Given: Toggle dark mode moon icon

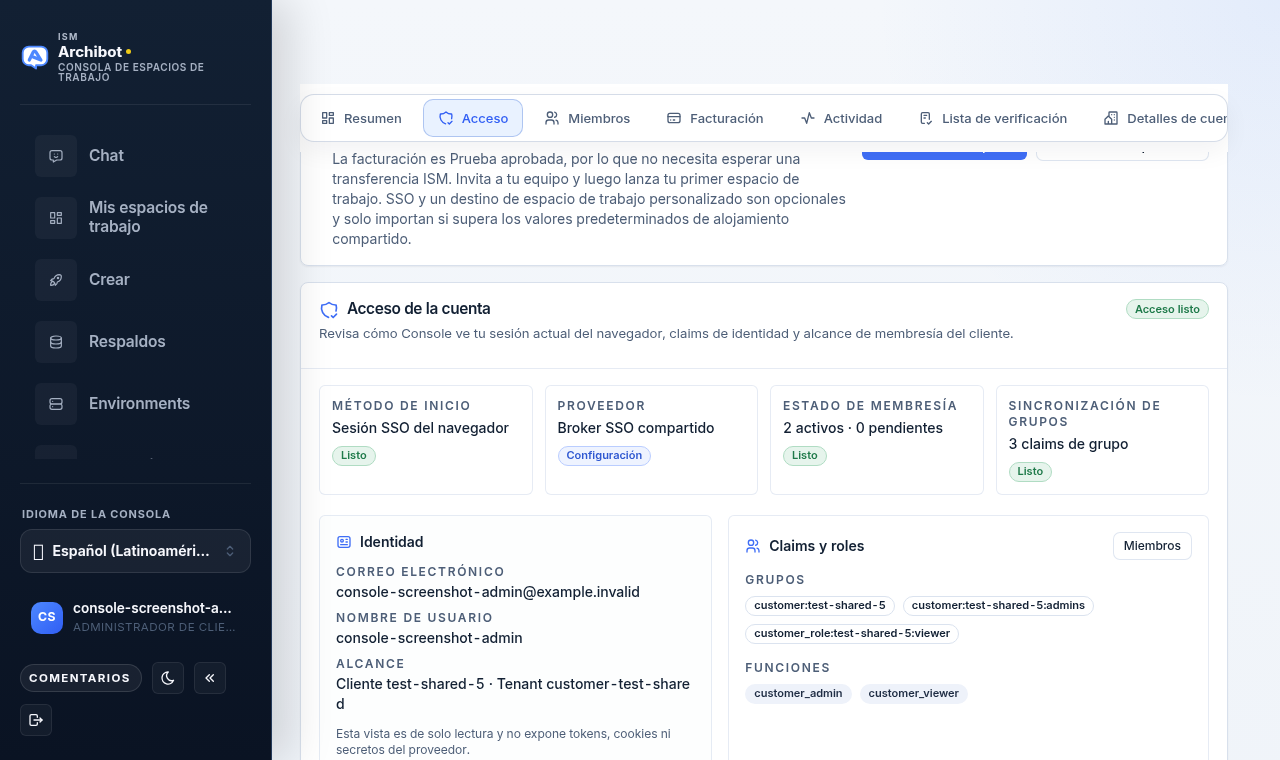Looking at the screenshot, I should (x=168, y=678).
